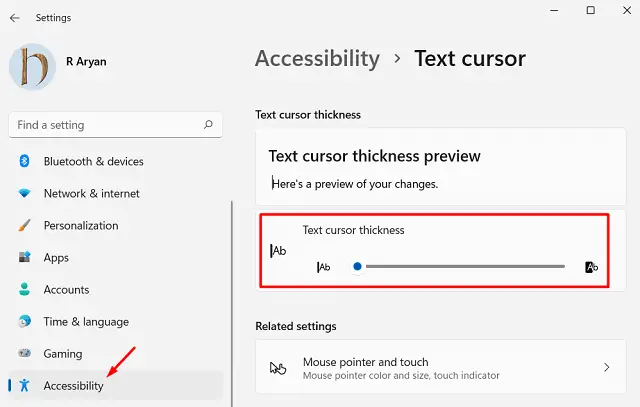Click the Network & internet Wi-Fi icon
Image resolution: width=640 pixels, height=407 pixels.
[24, 193]
